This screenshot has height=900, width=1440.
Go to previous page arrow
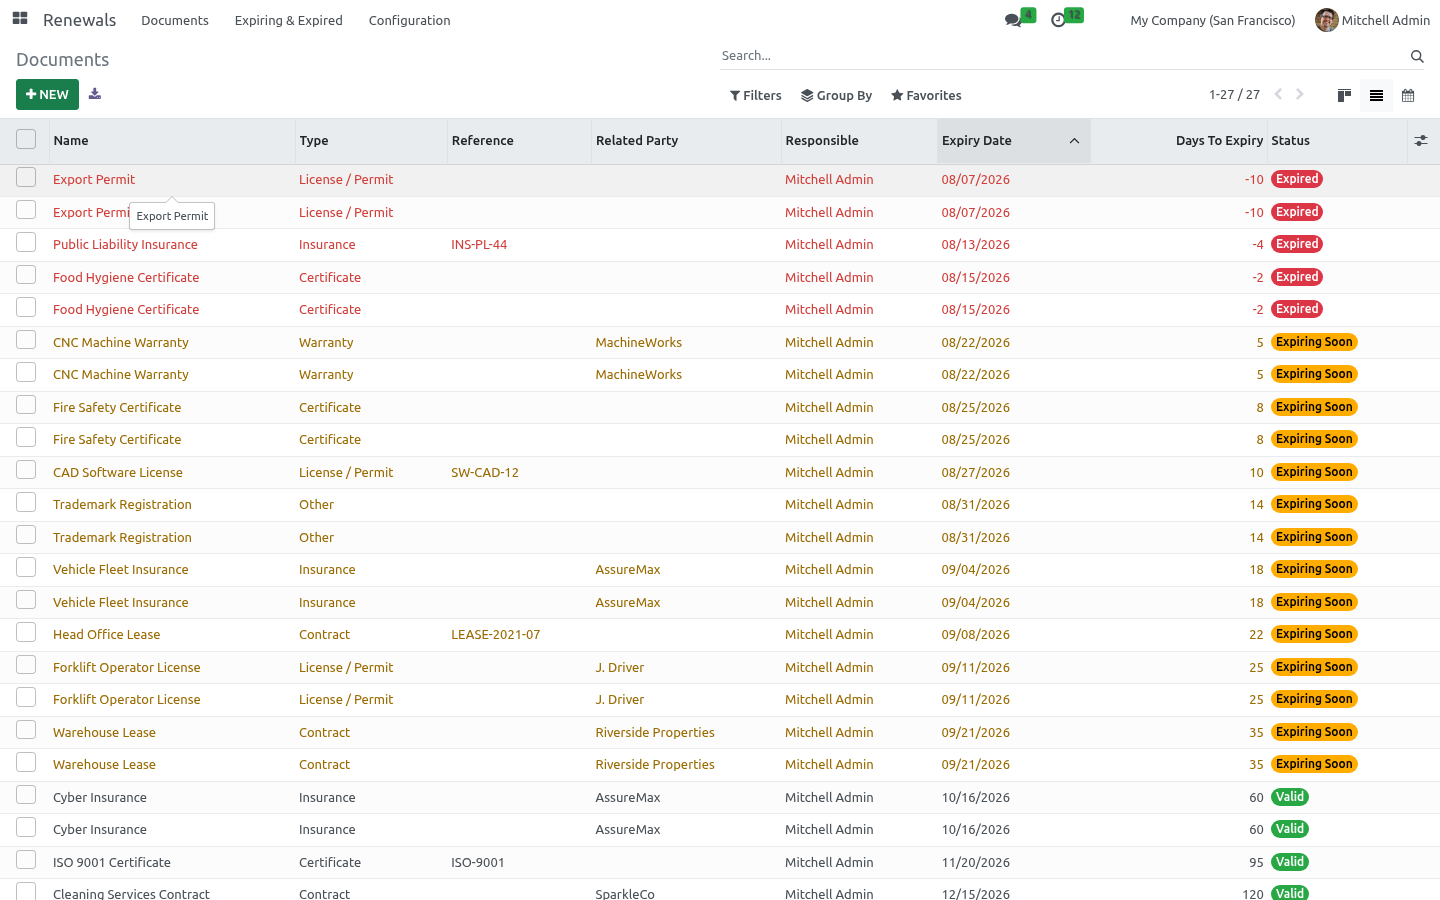[x=1278, y=94]
